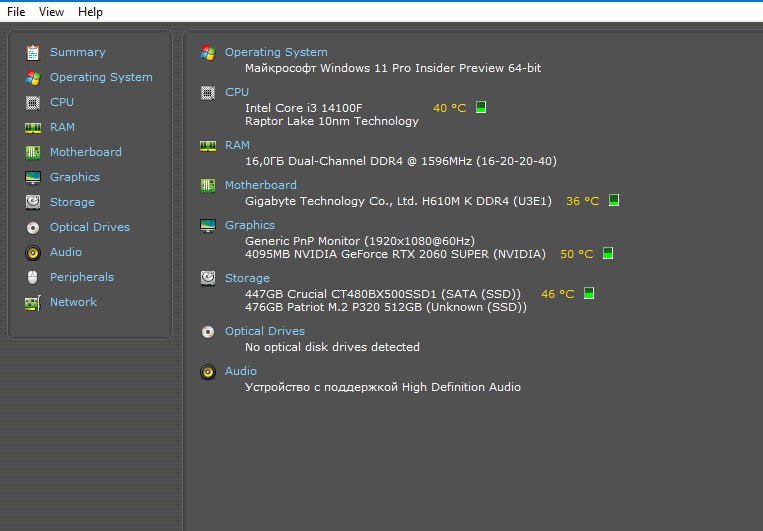763x531 pixels.
Task: Select the CPU sidebar entry
Action: point(62,102)
